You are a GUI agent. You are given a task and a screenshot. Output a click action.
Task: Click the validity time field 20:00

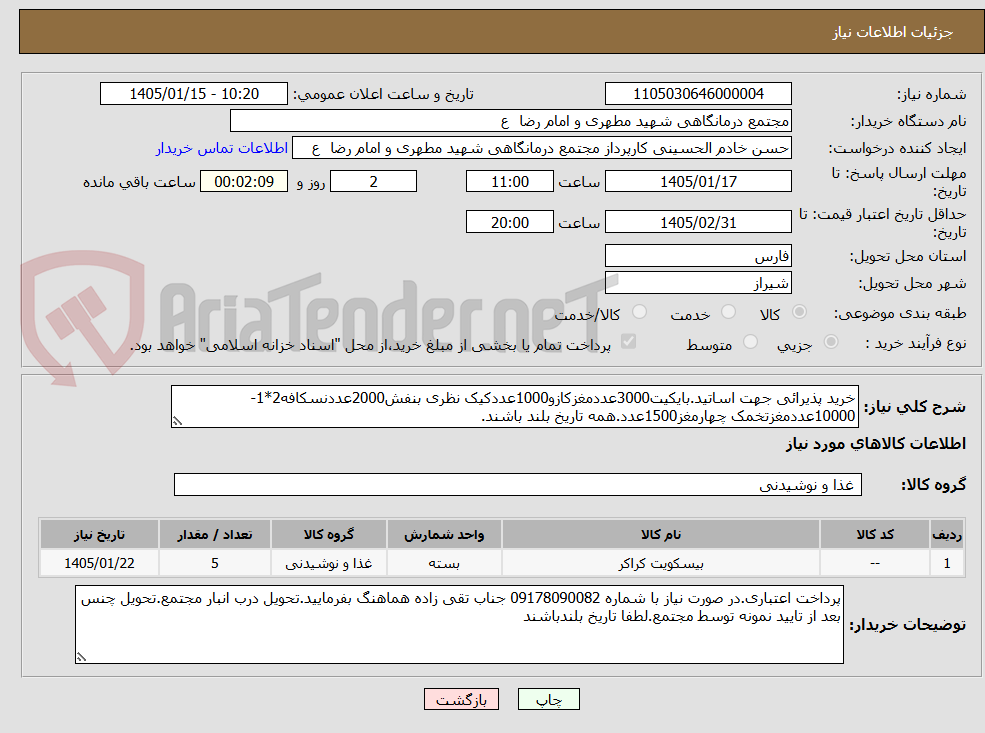[x=509, y=222]
